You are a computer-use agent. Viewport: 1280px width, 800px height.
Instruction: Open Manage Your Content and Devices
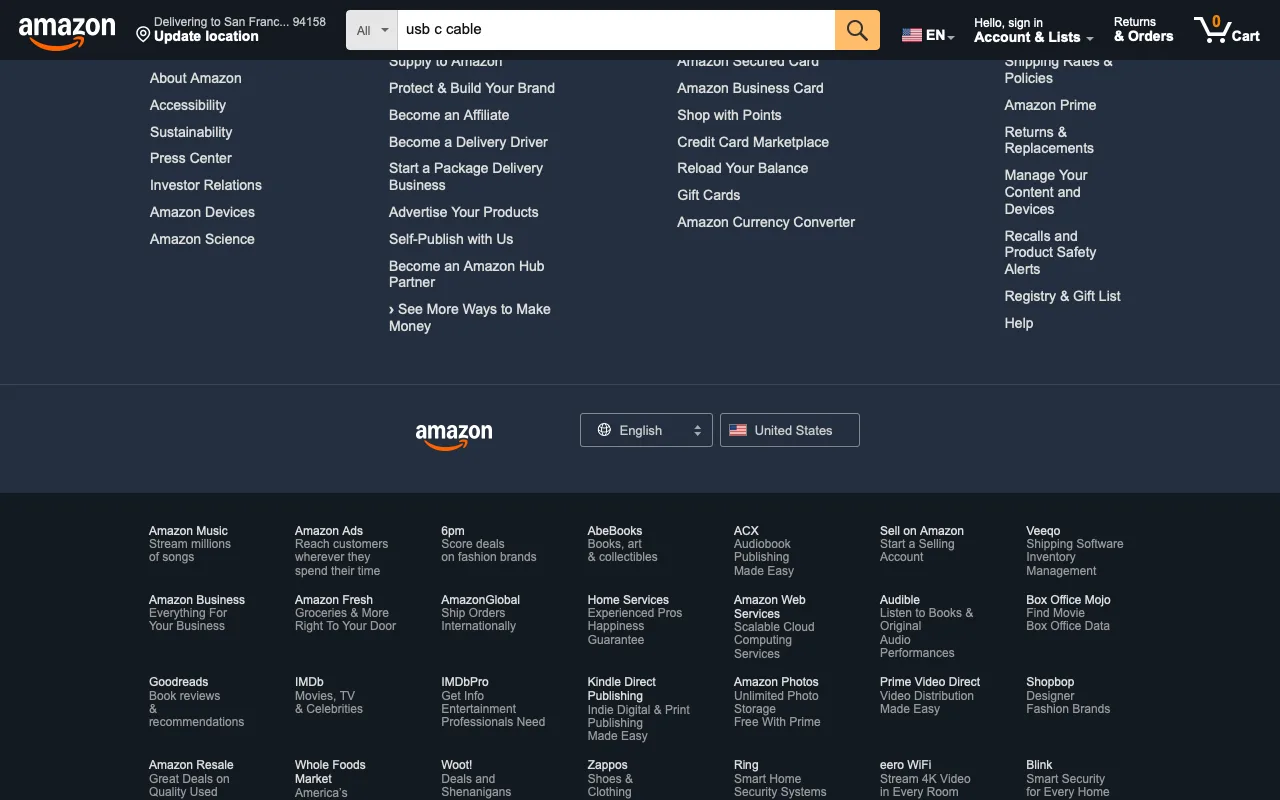[x=1046, y=192]
